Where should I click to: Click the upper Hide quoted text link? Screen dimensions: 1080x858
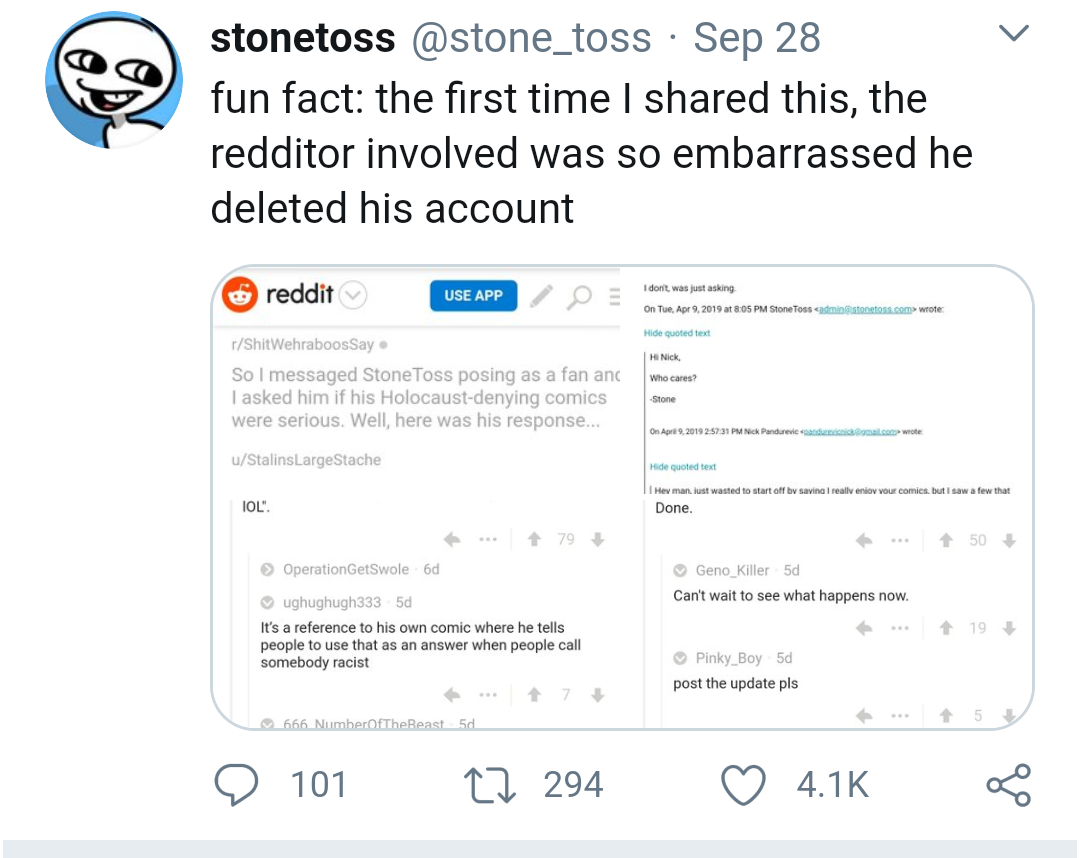(676, 333)
